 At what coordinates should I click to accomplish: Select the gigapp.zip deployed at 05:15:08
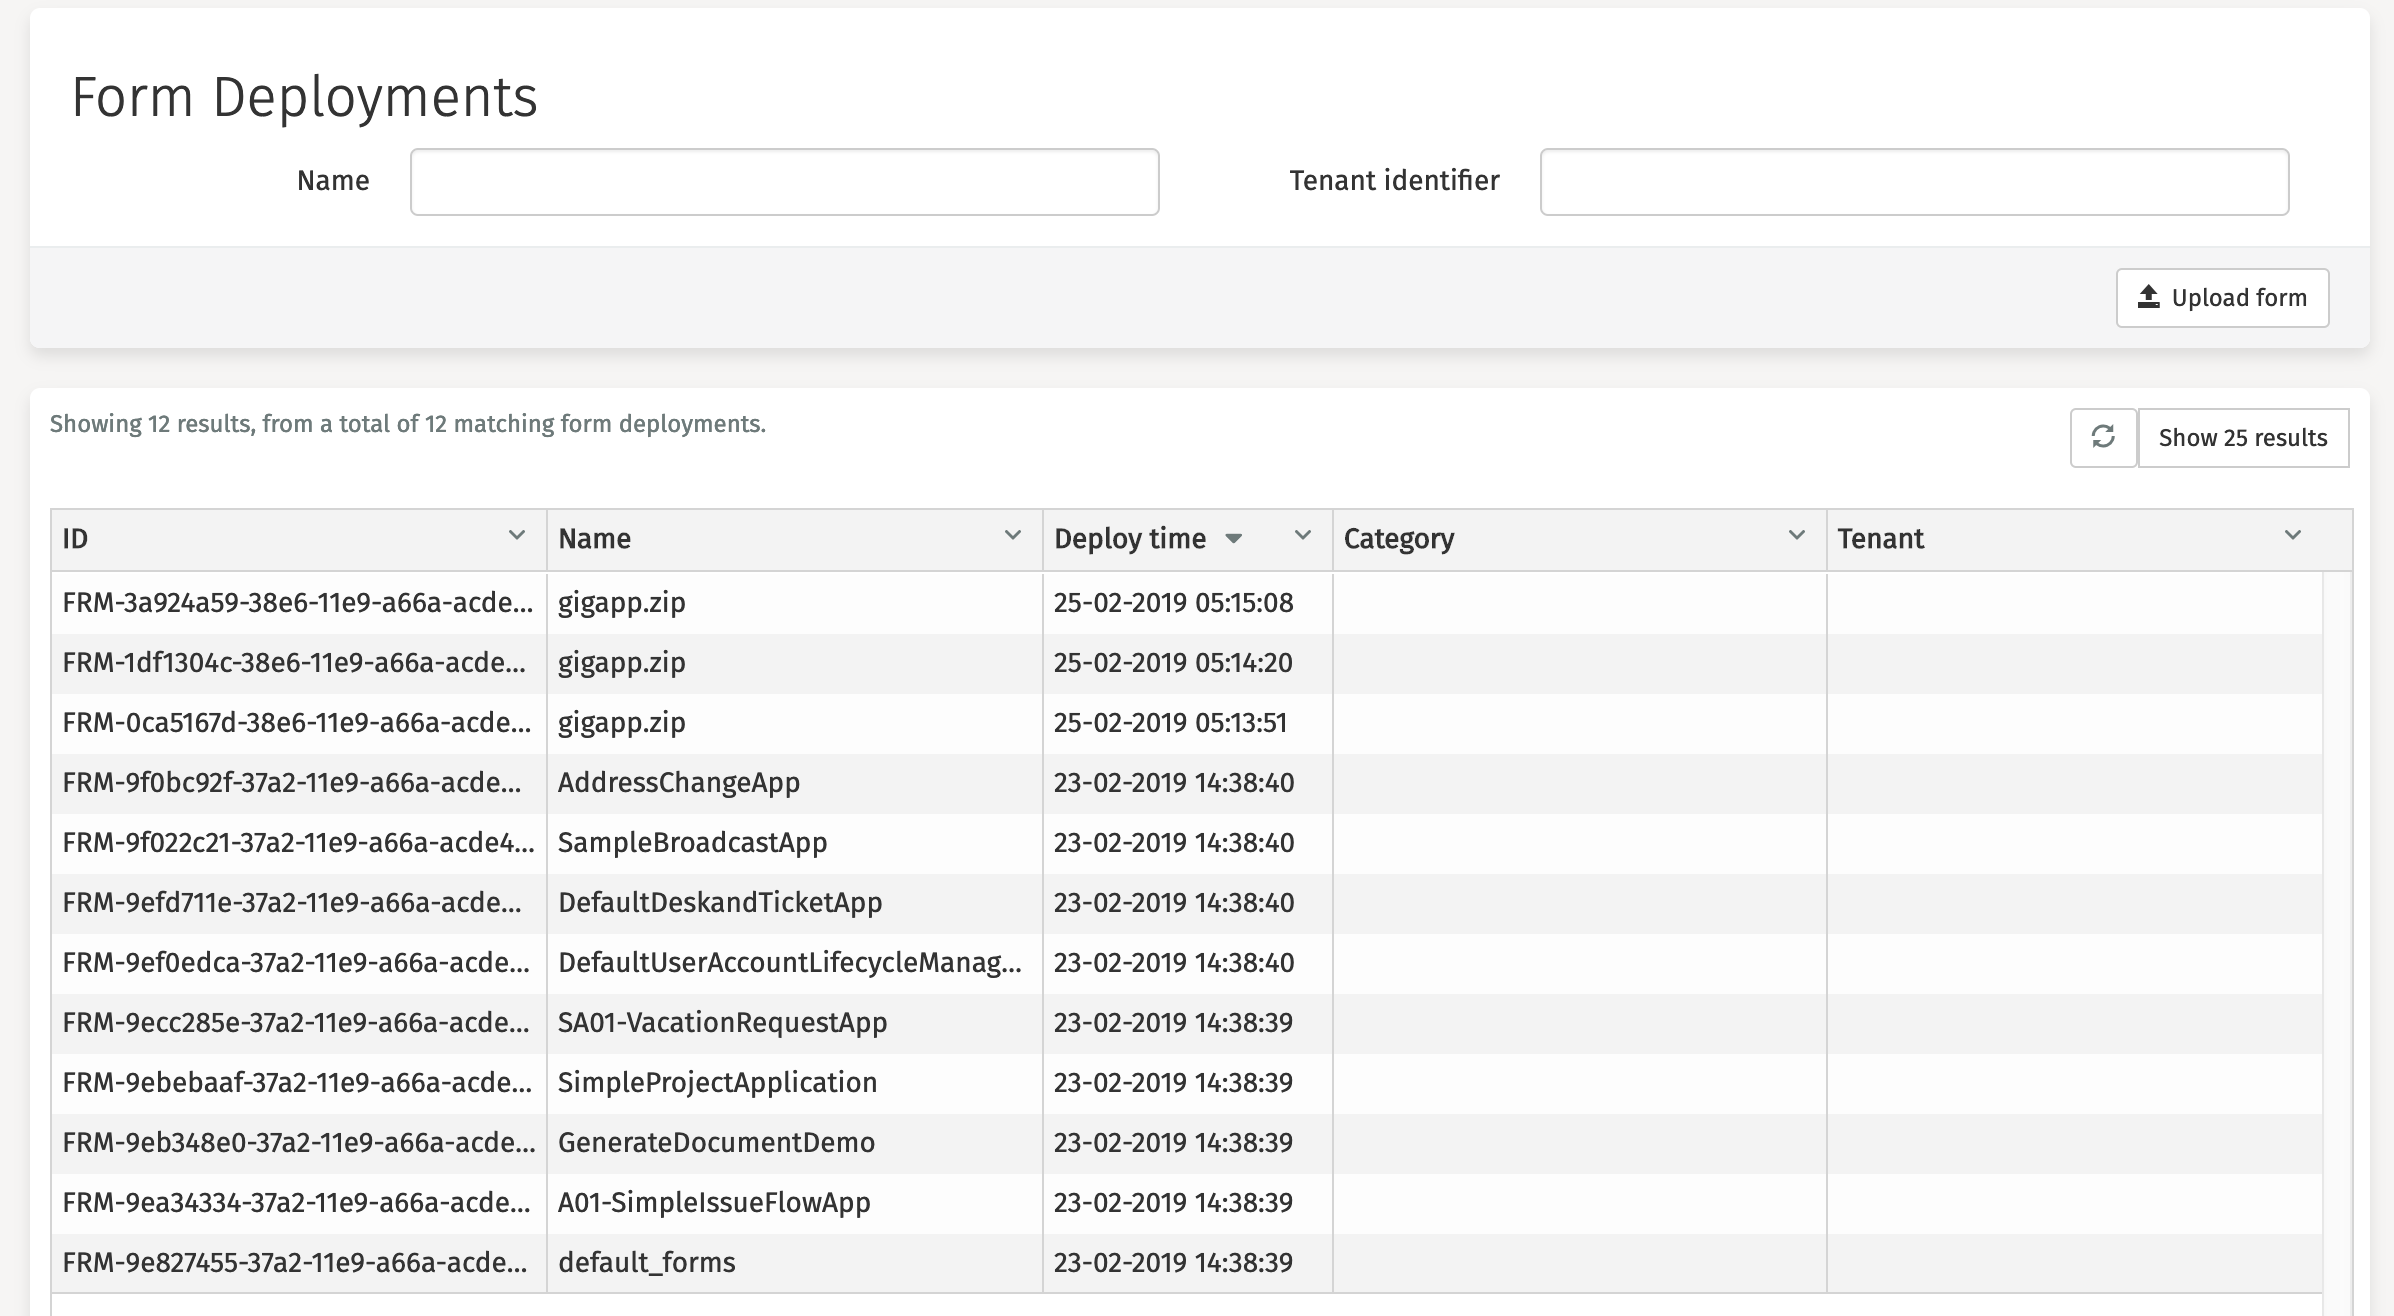point(621,603)
